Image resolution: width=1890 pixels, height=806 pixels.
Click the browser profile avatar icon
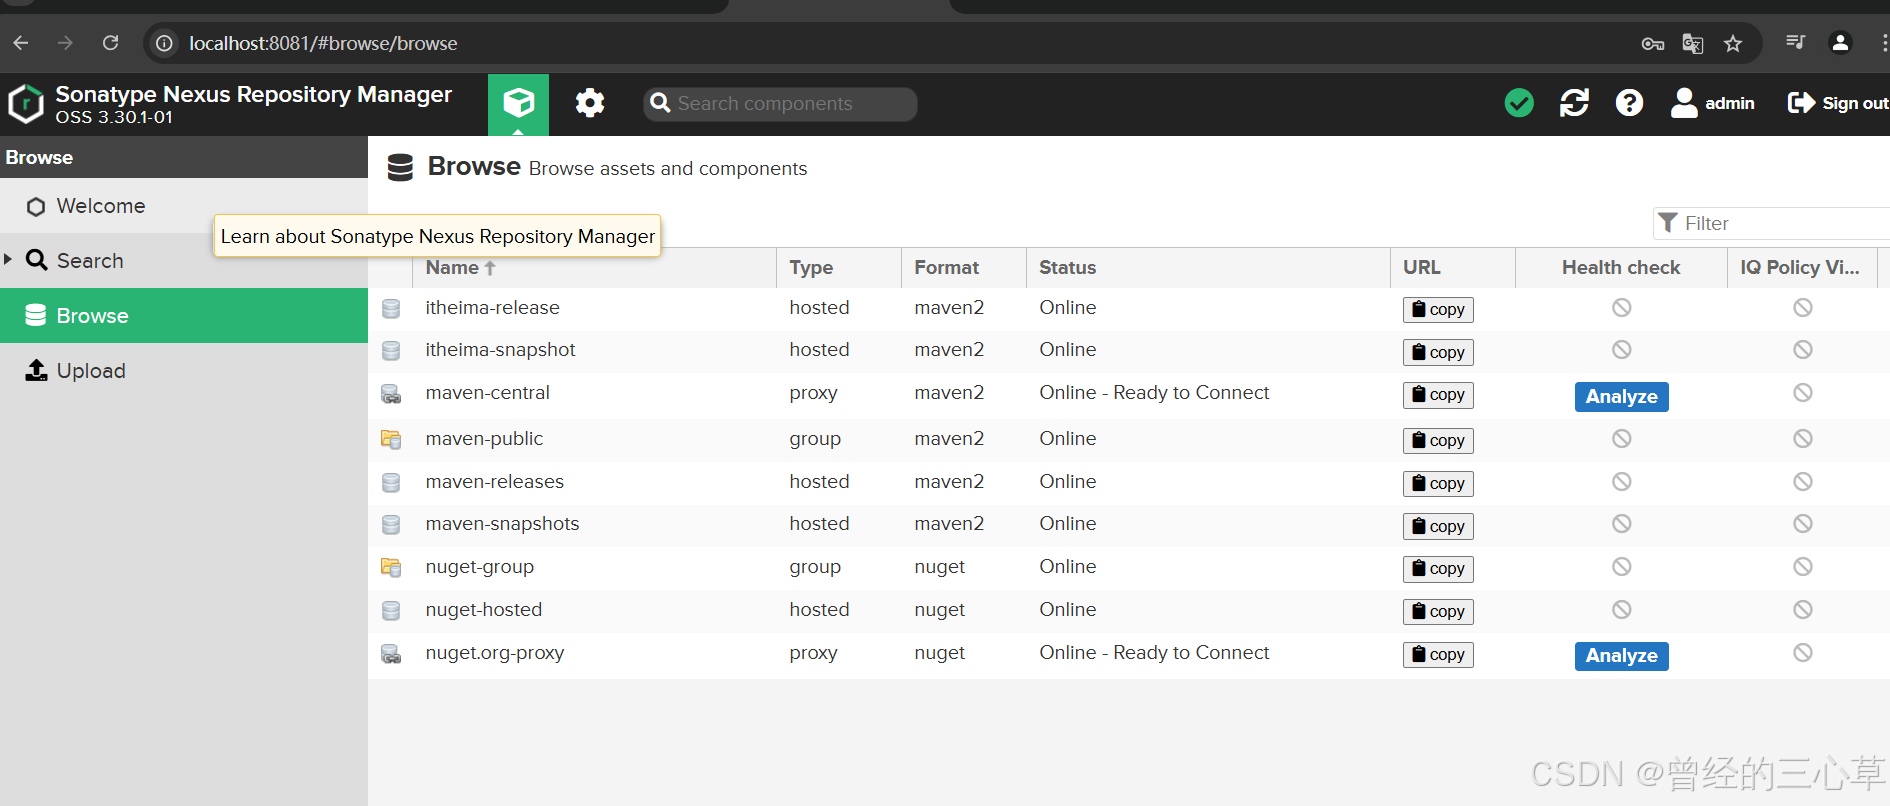pos(1840,43)
